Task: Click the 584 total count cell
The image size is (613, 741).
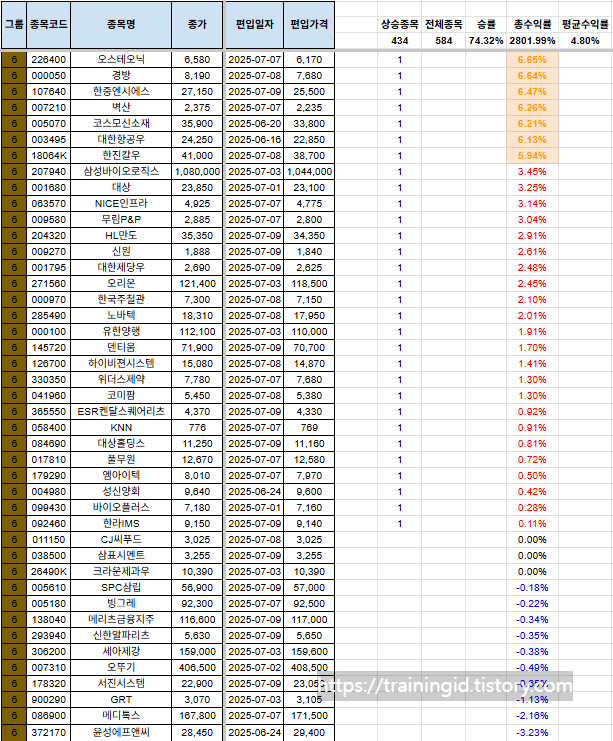Action: 443,41
